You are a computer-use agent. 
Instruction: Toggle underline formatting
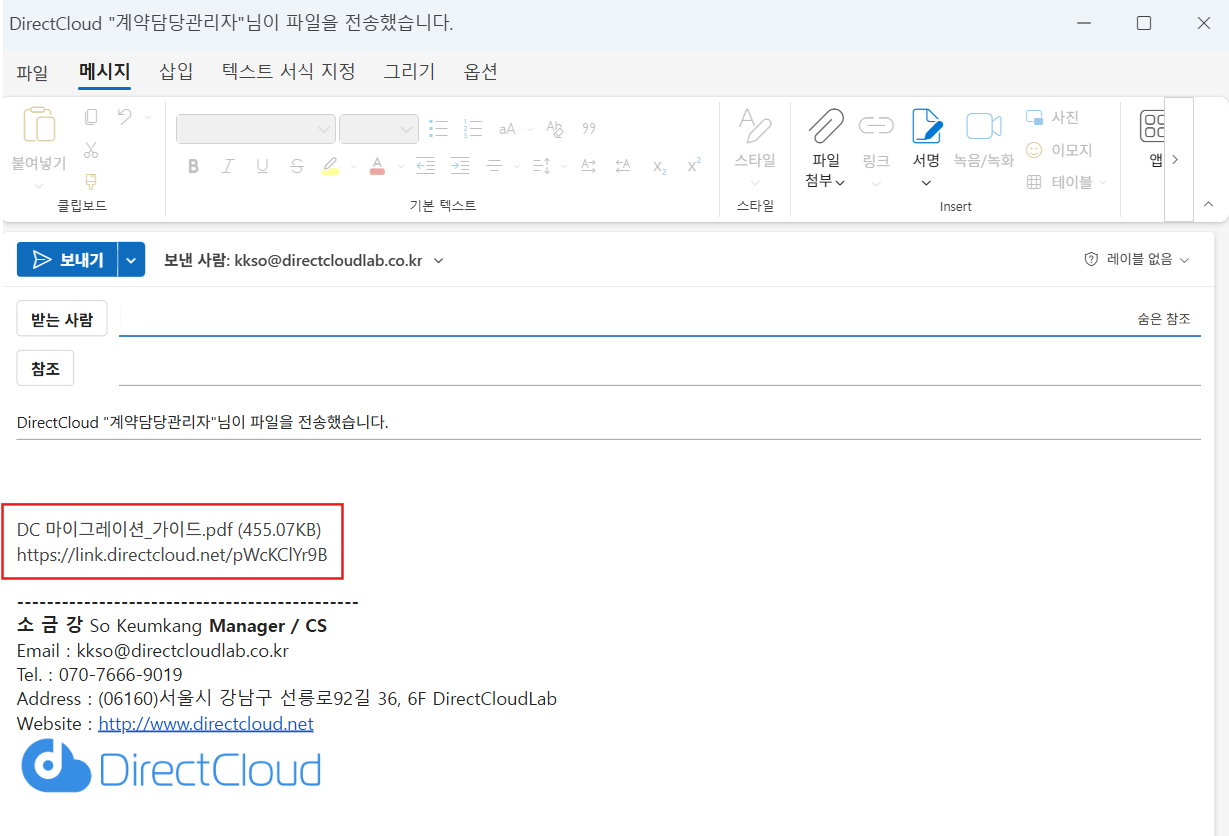pyautogui.click(x=262, y=166)
